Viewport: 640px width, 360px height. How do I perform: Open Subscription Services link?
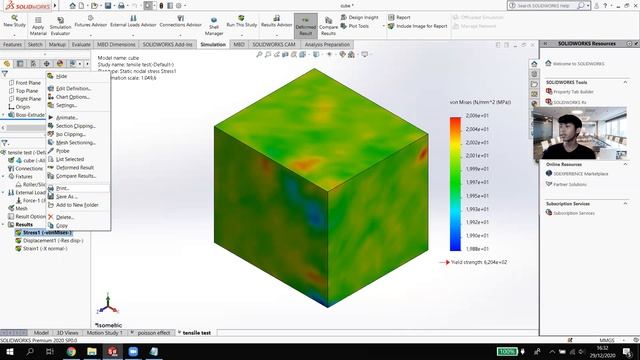[x=570, y=213]
